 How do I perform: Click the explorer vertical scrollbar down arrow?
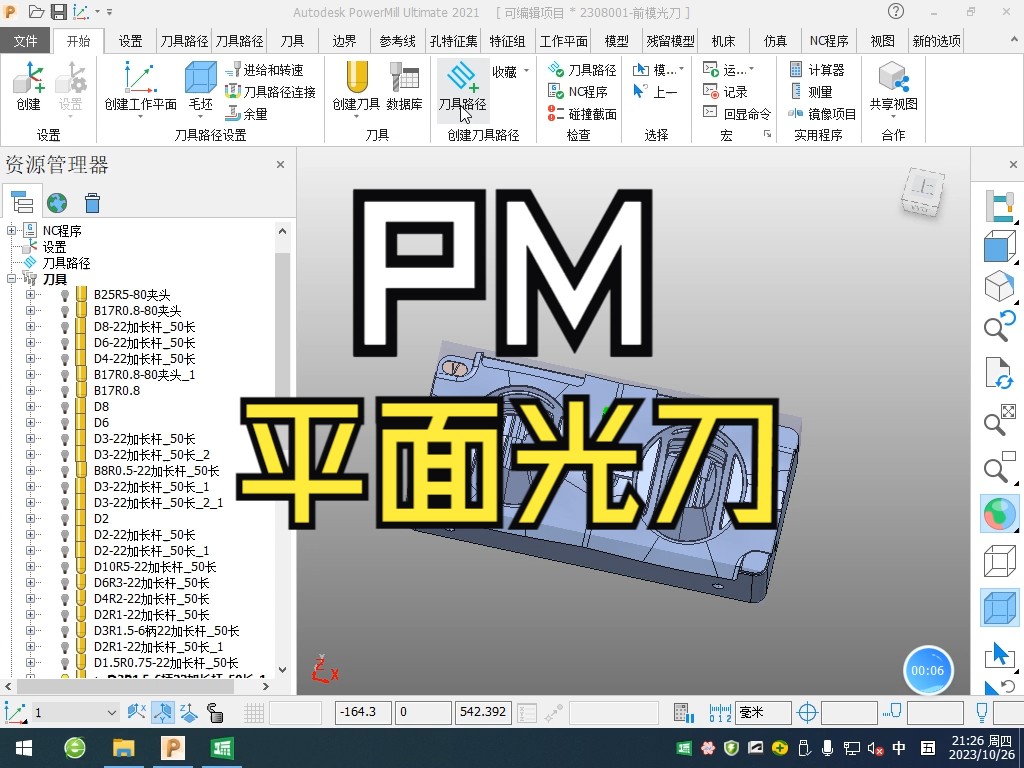pos(282,669)
